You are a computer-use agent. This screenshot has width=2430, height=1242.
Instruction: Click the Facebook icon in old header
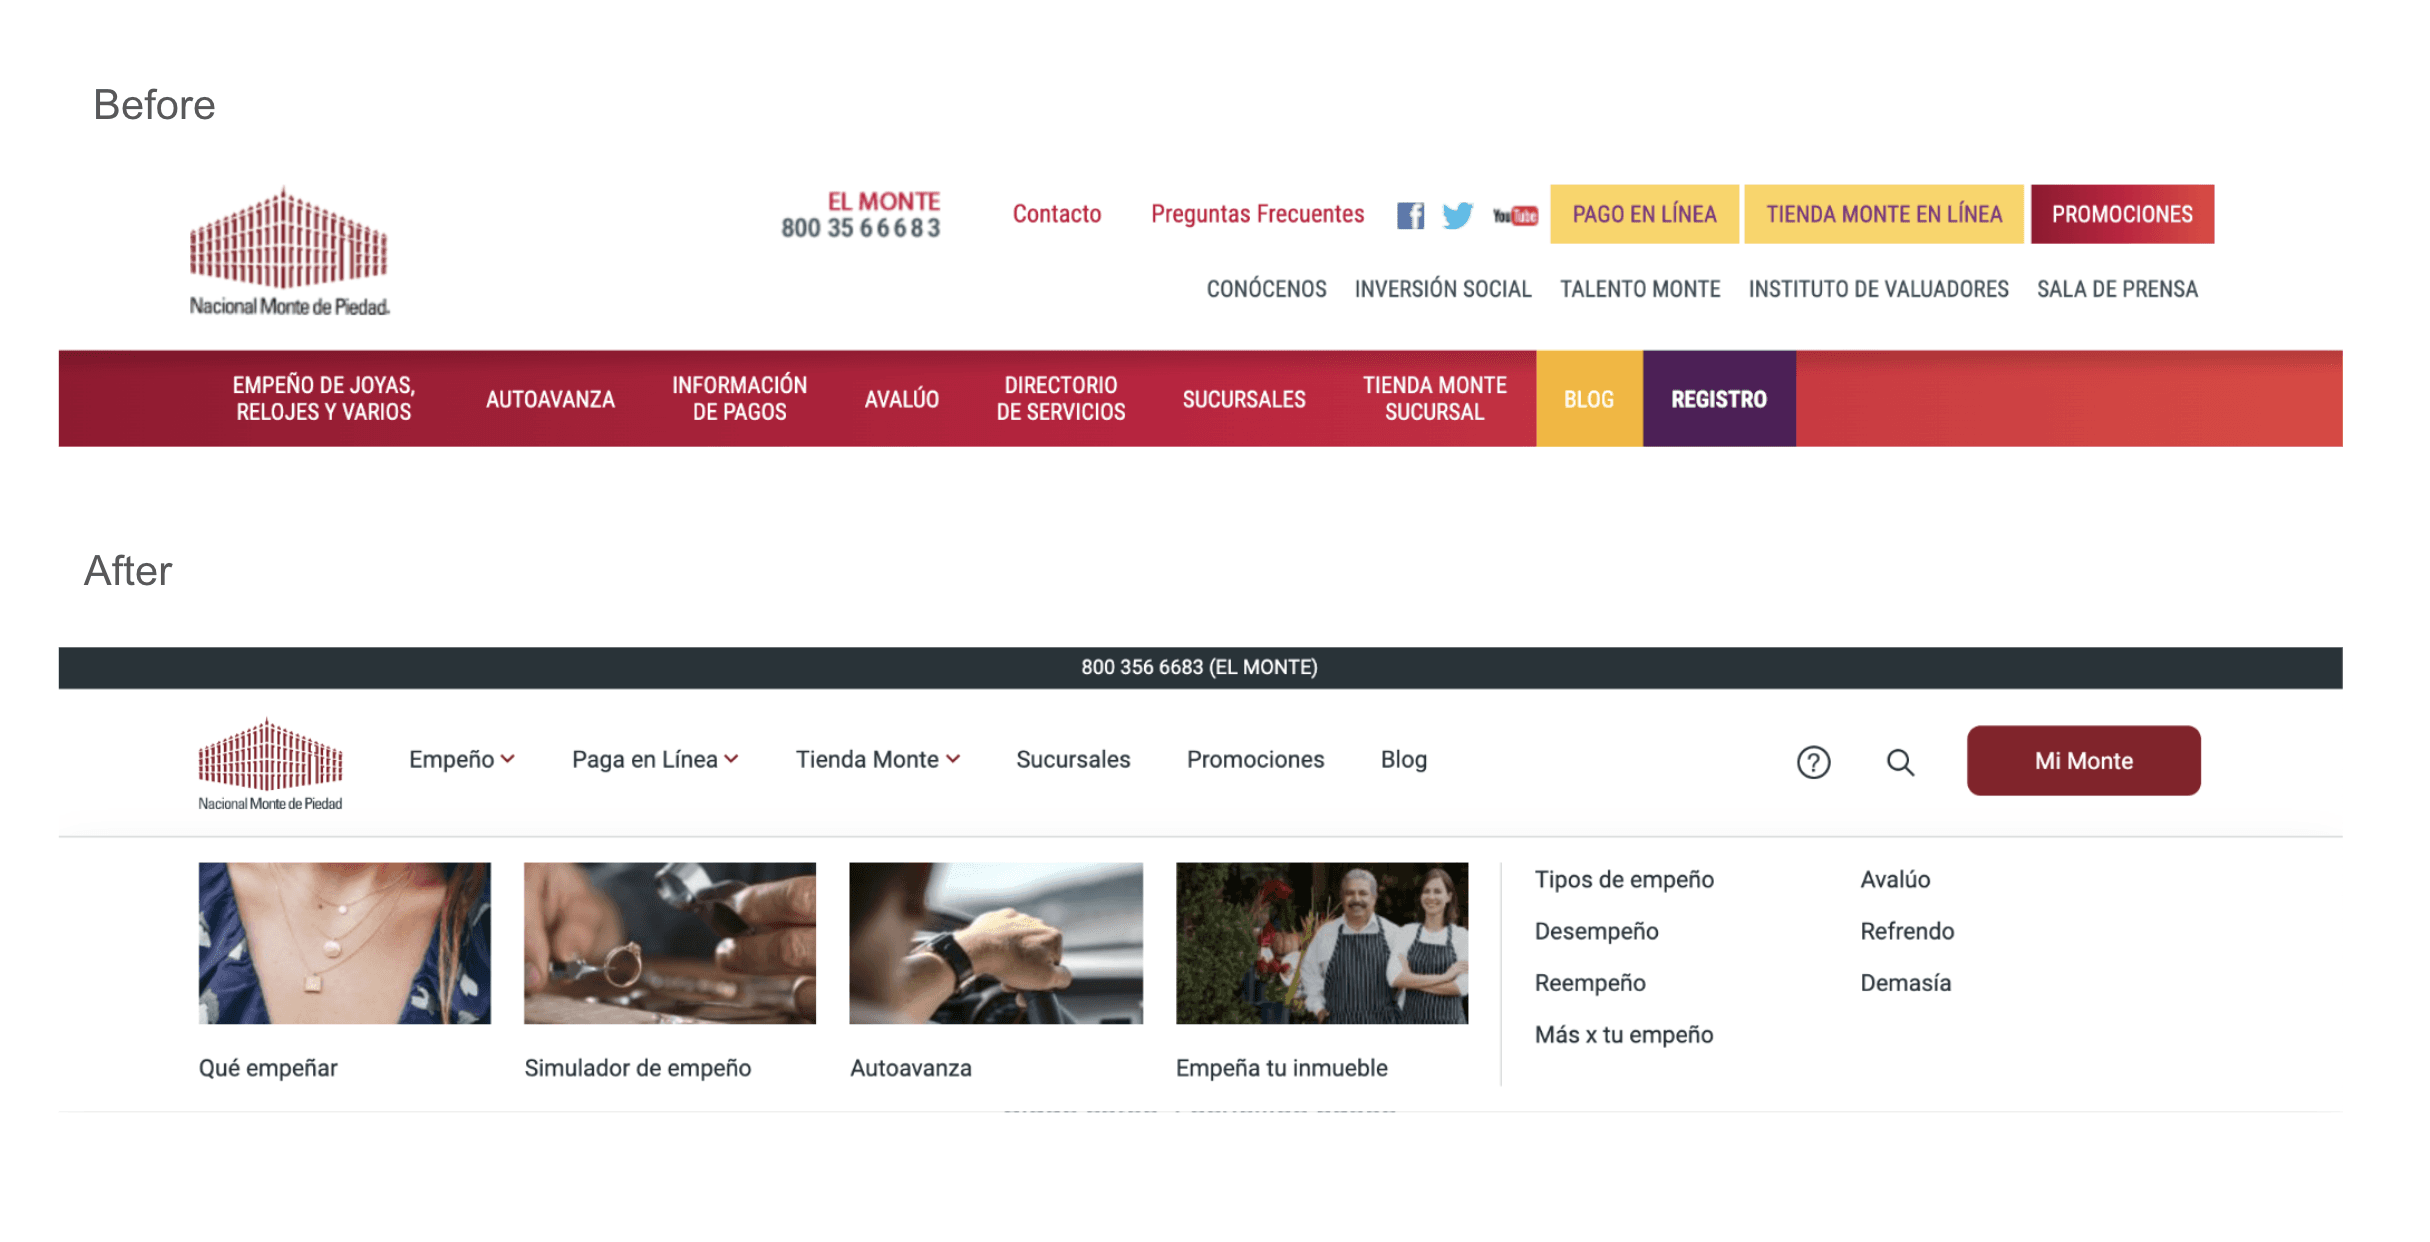click(x=1410, y=215)
